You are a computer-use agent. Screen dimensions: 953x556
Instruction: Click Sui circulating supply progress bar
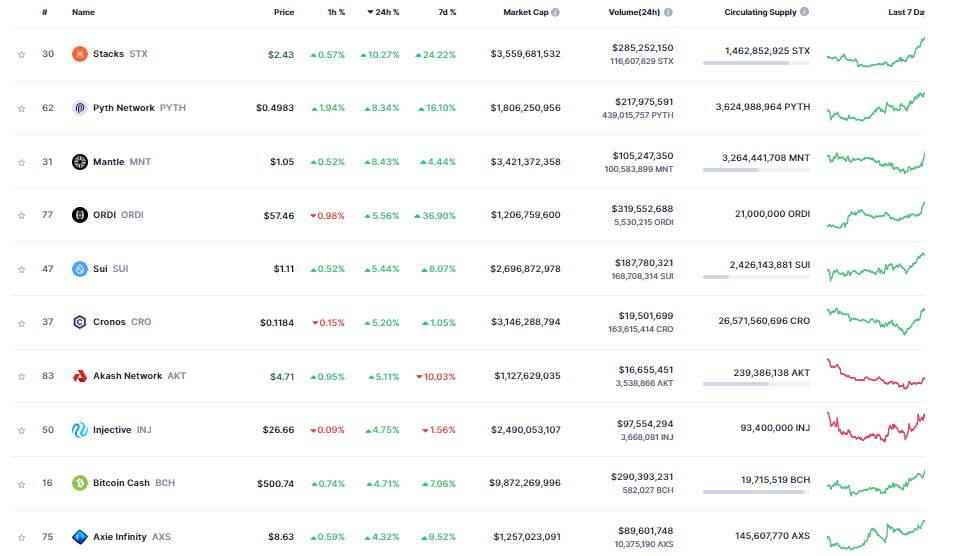tap(756, 277)
